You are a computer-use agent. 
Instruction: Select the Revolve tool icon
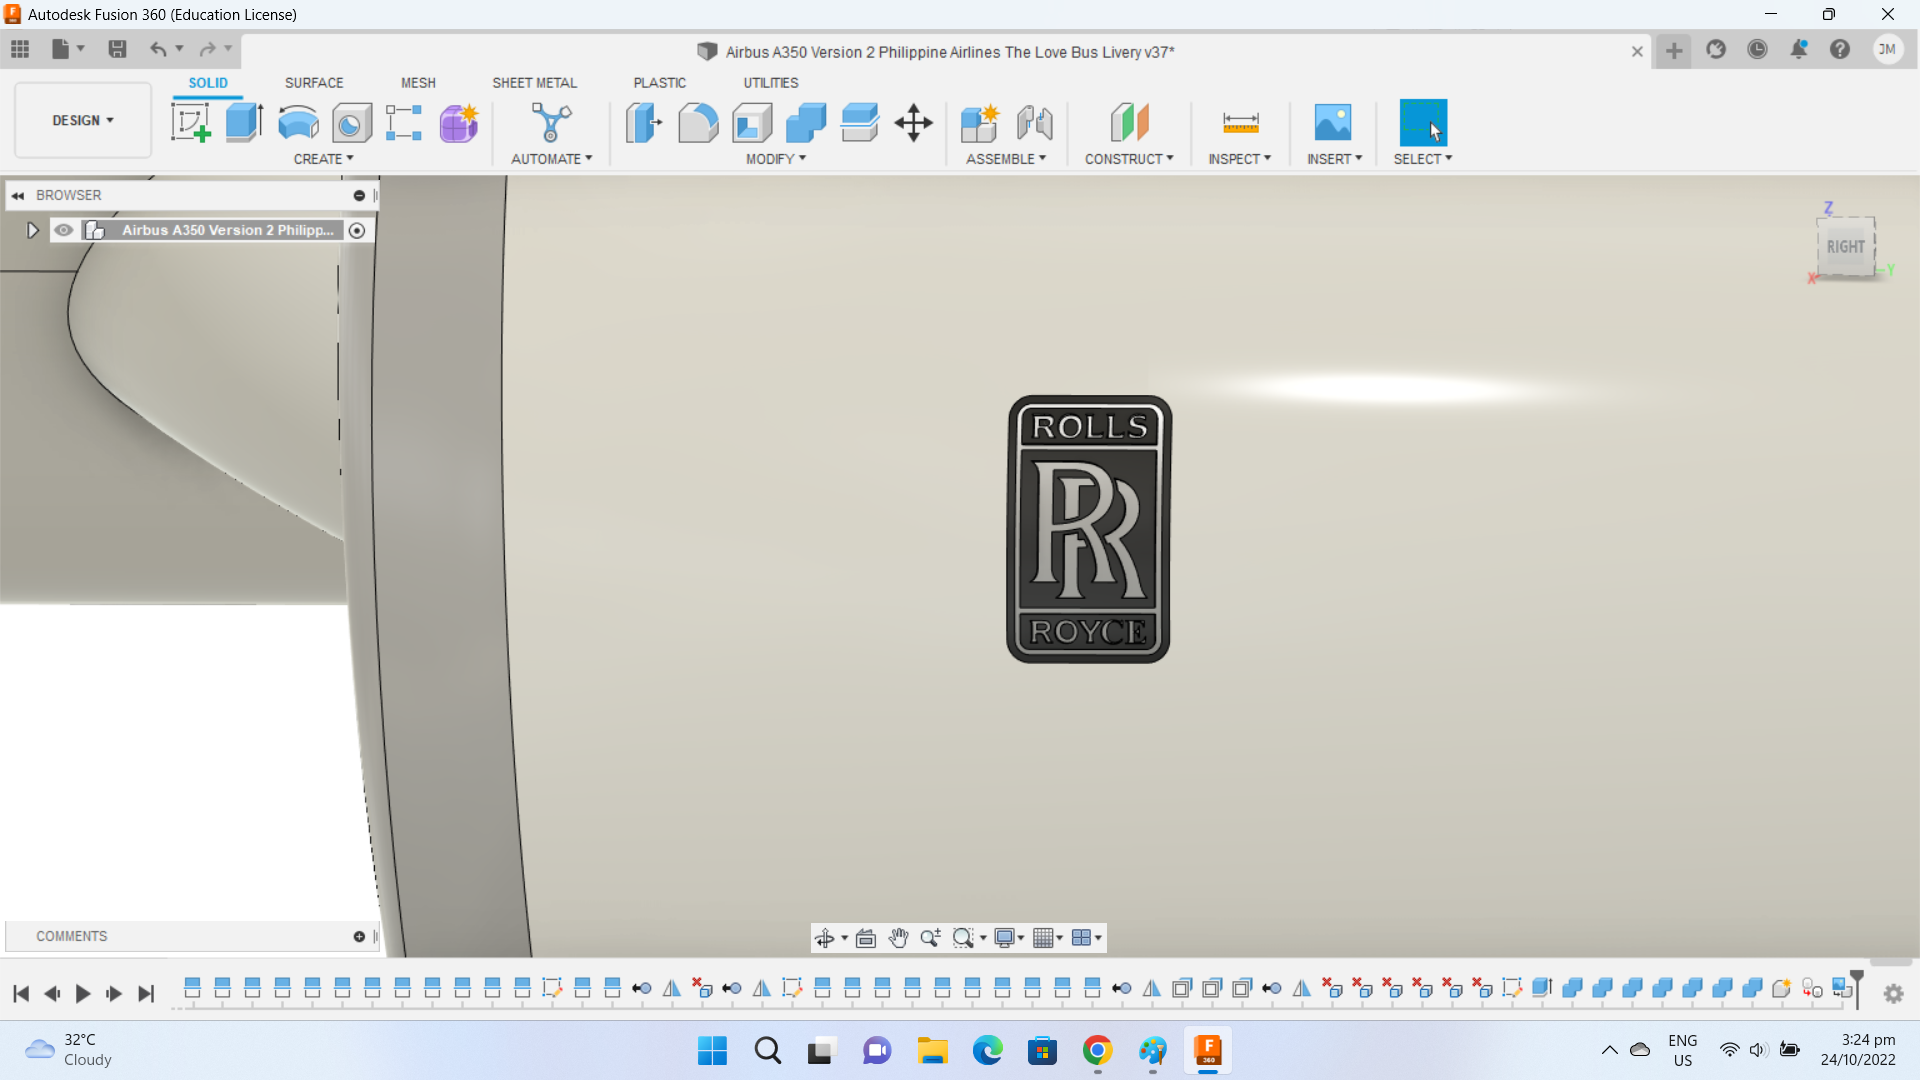tap(298, 123)
